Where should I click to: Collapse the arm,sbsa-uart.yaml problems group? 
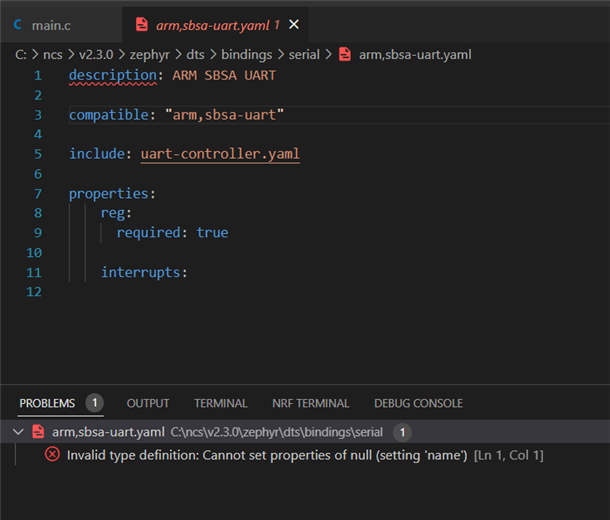pyautogui.click(x=18, y=432)
